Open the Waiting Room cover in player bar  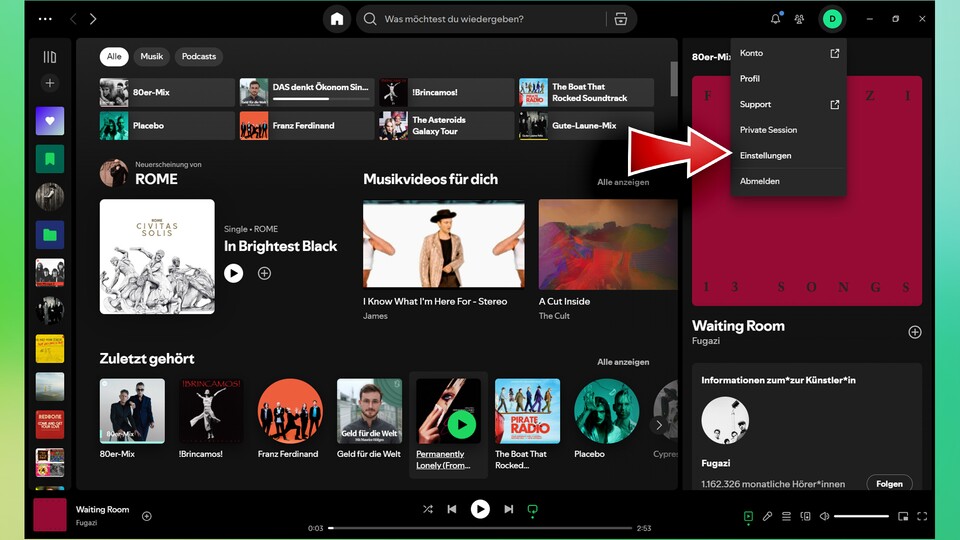click(x=50, y=514)
